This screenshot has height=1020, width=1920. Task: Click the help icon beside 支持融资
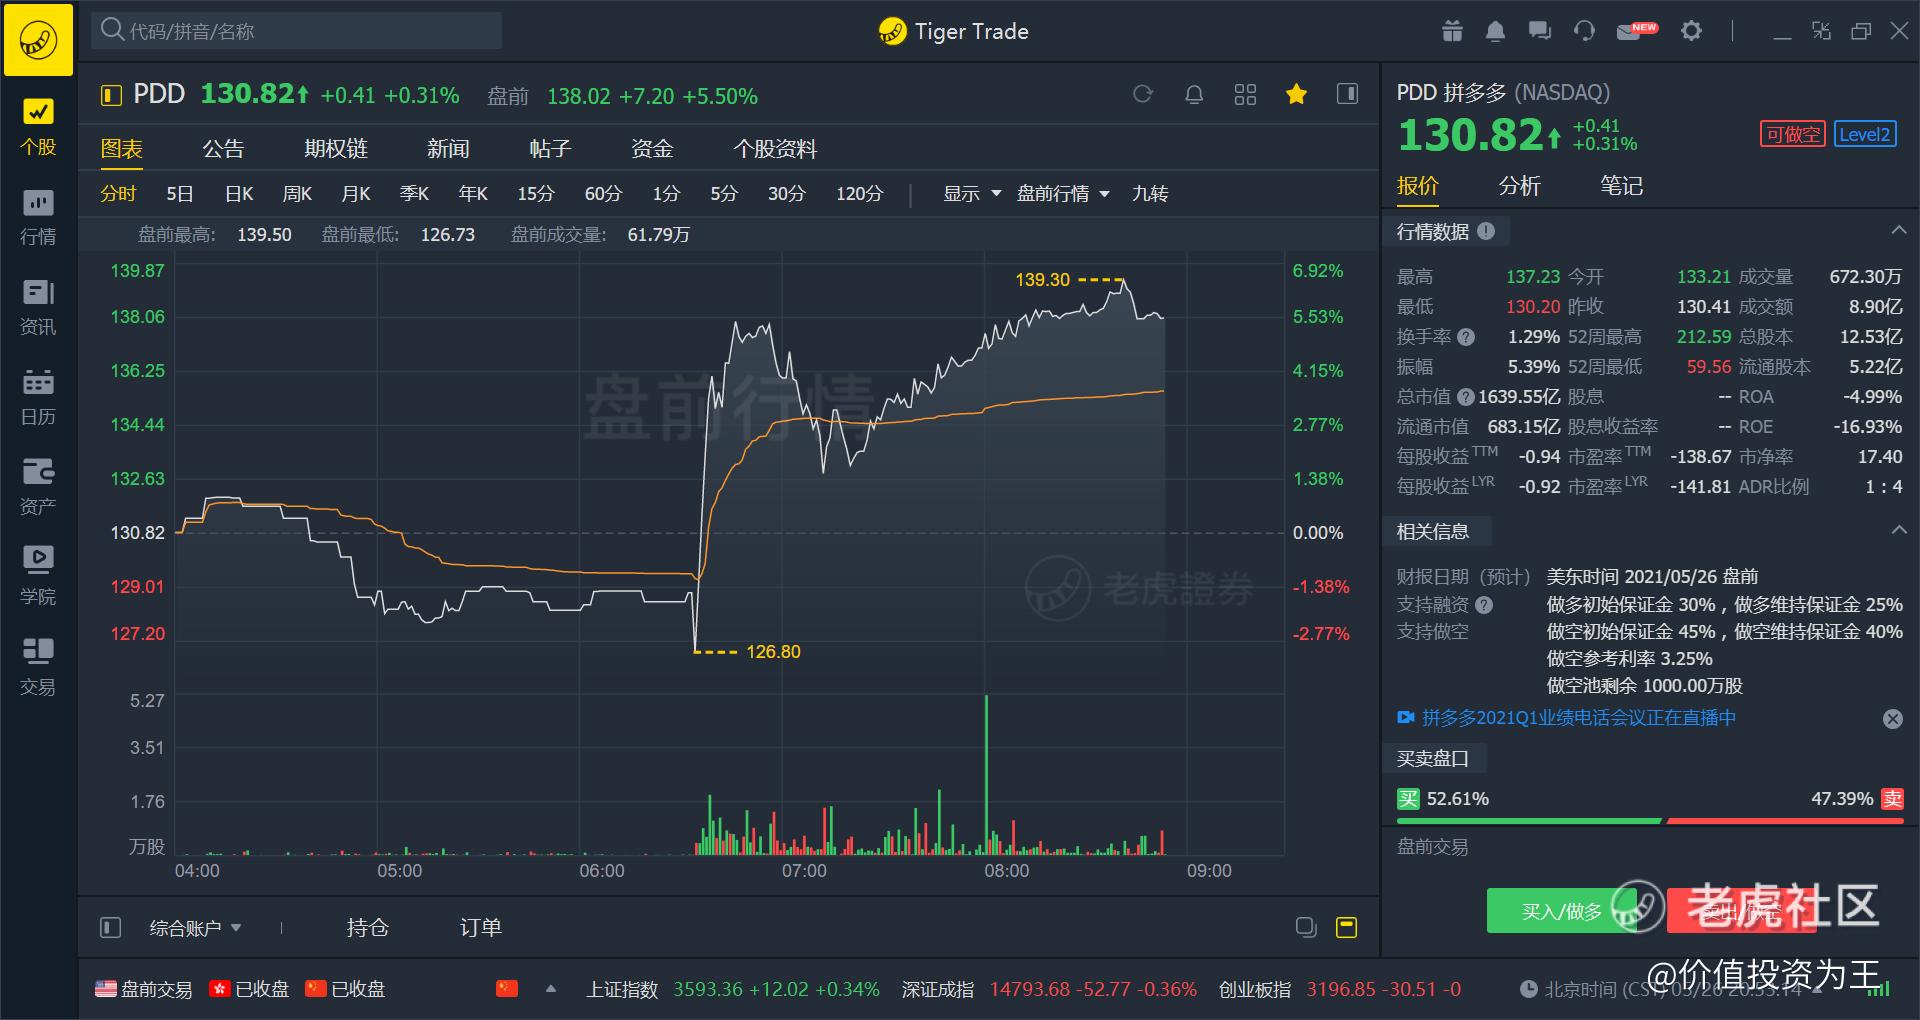[x=1484, y=604]
